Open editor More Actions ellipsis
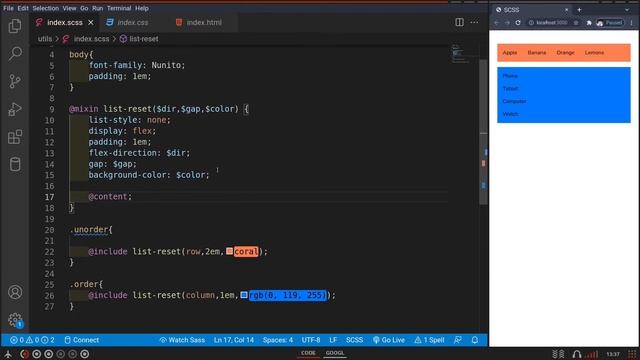Viewport: 640px width, 360px height. point(474,22)
